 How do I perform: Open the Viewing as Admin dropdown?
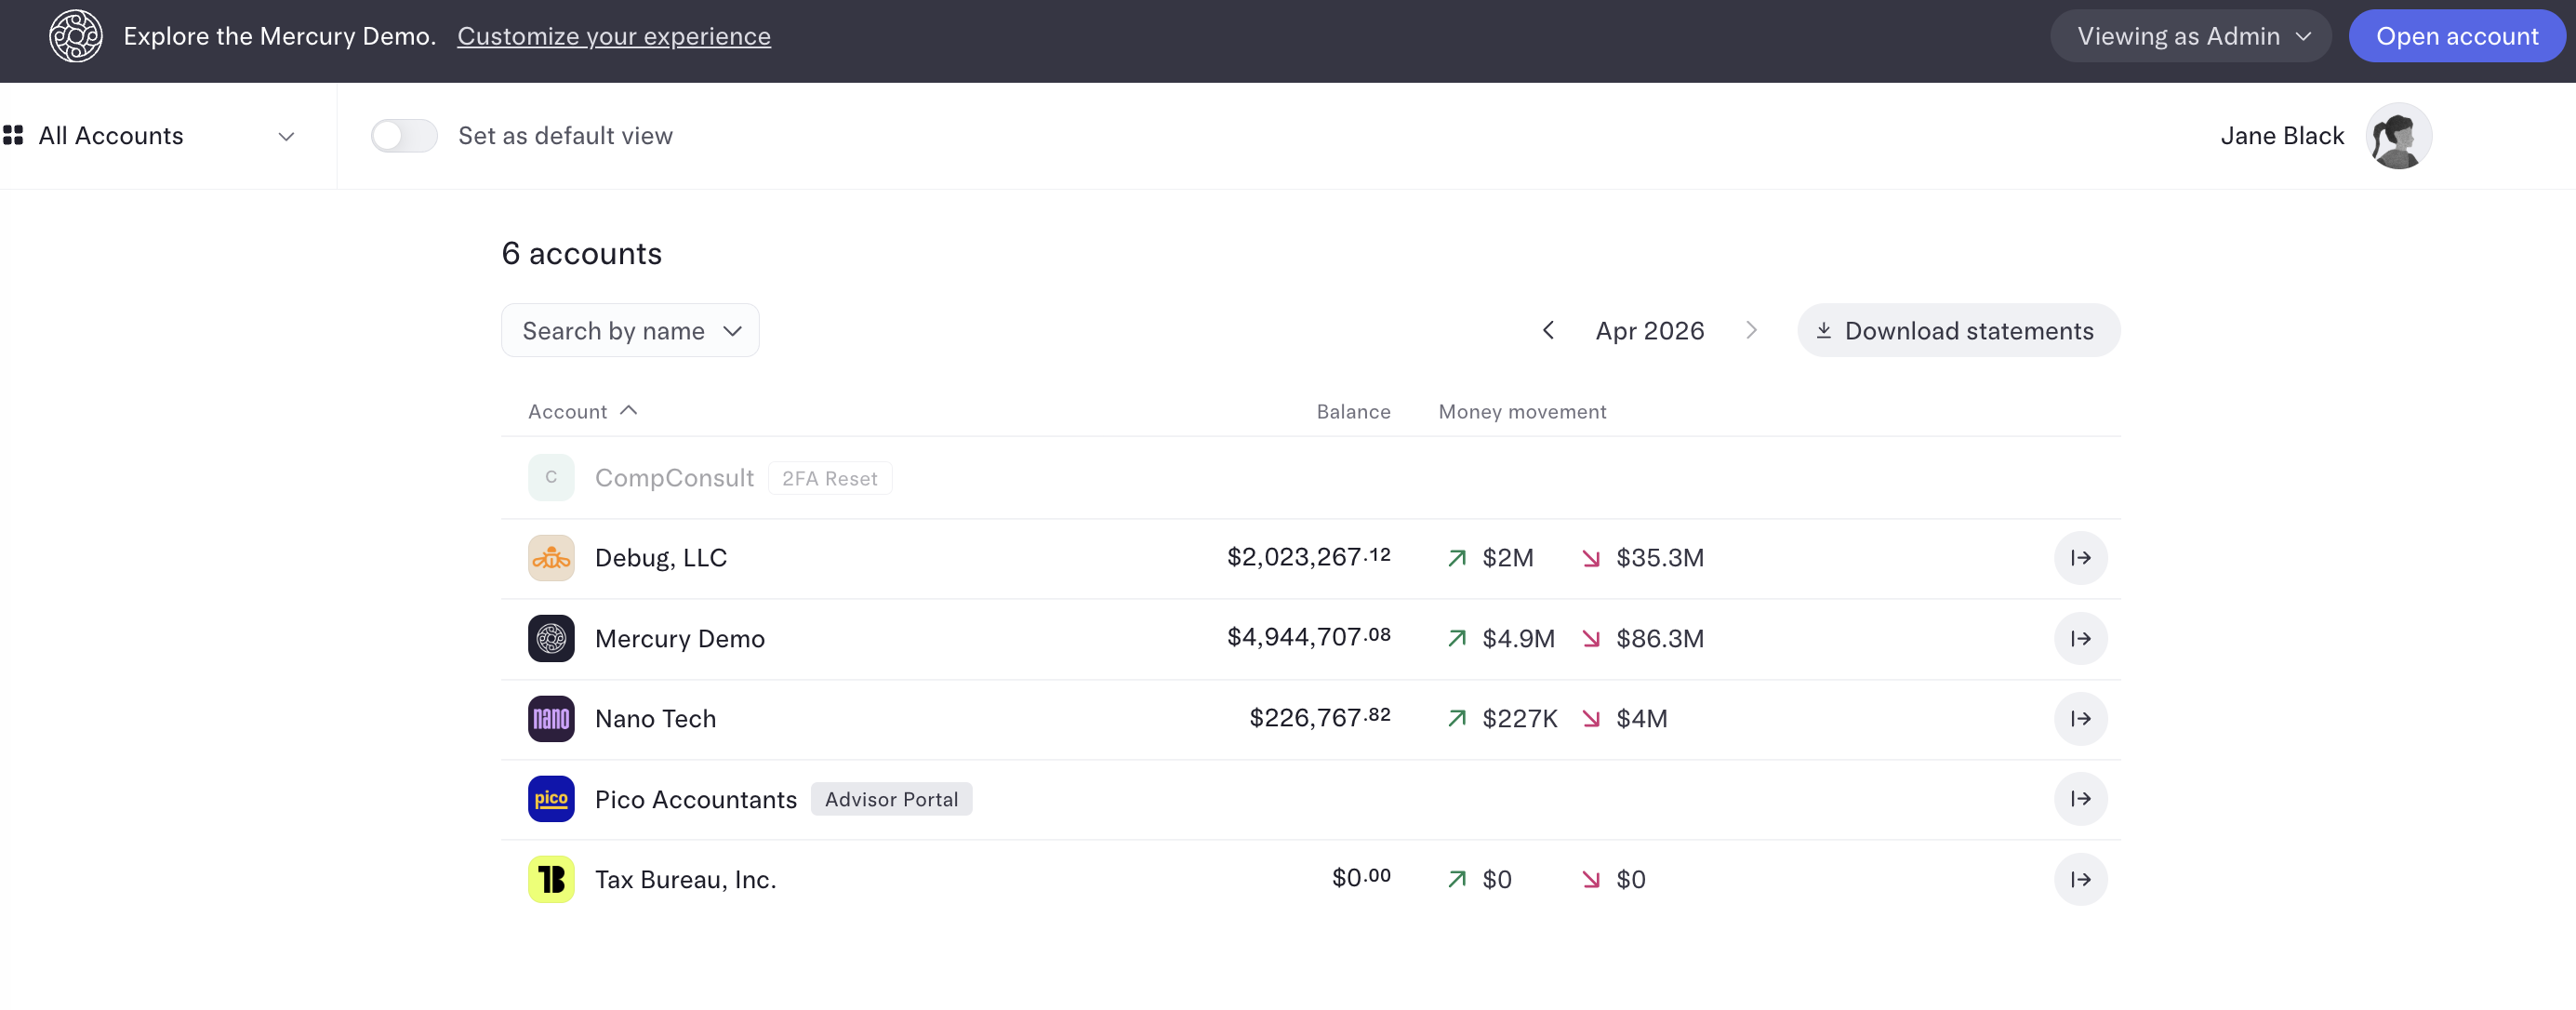(x=2190, y=36)
